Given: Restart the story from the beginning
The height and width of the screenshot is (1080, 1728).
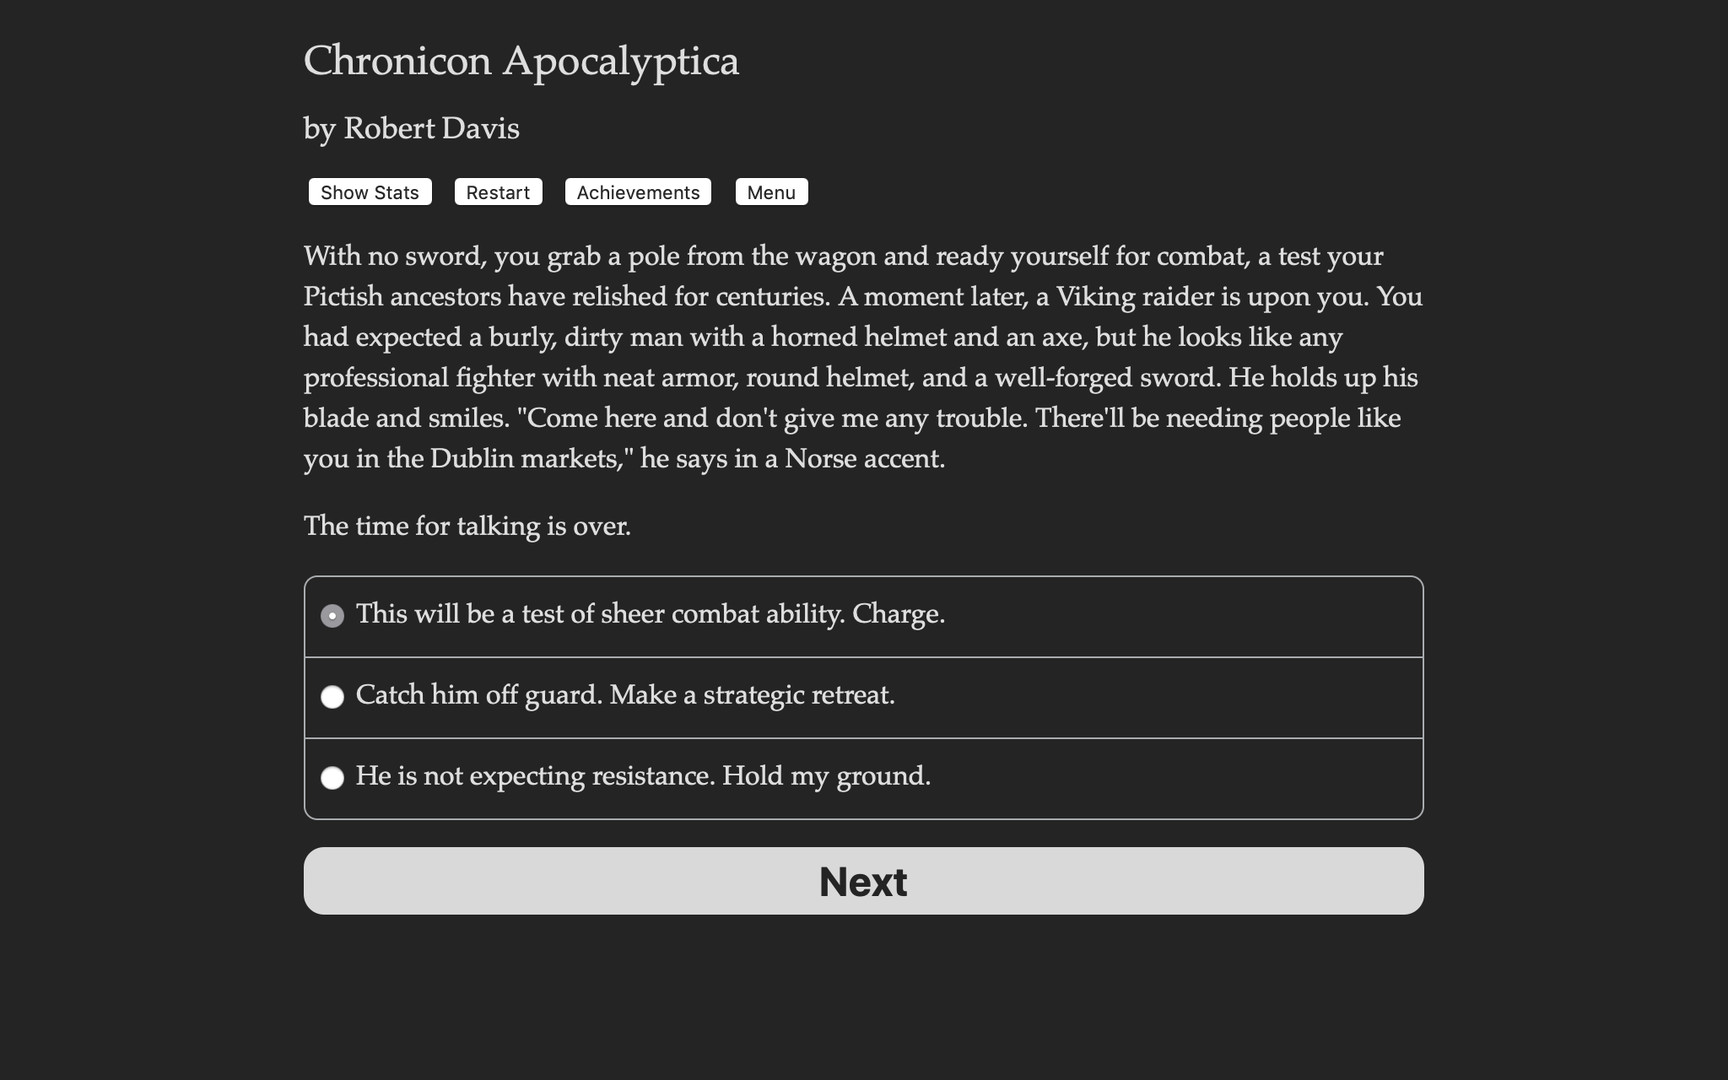Looking at the screenshot, I should (x=497, y=192).
